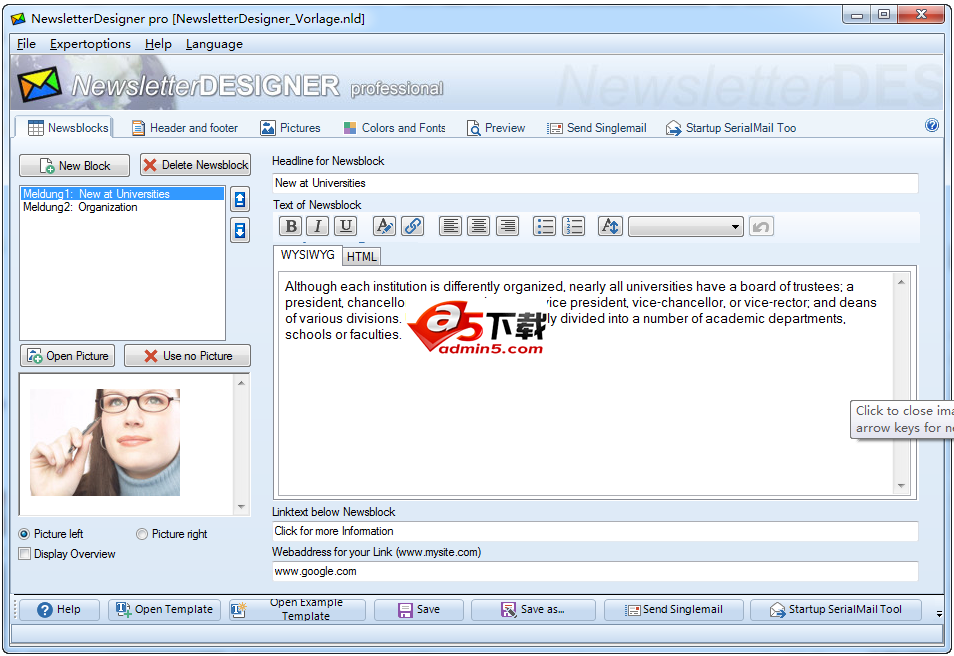954x656 pixels.
Task: Click the font size icon
Action: point(610,226)
